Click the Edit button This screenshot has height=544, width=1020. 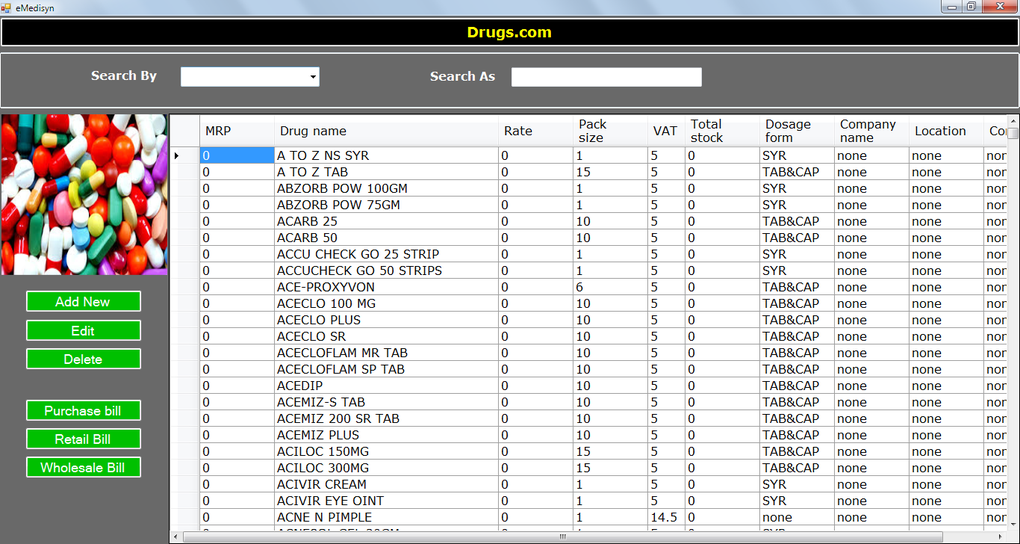pos(83,331)
